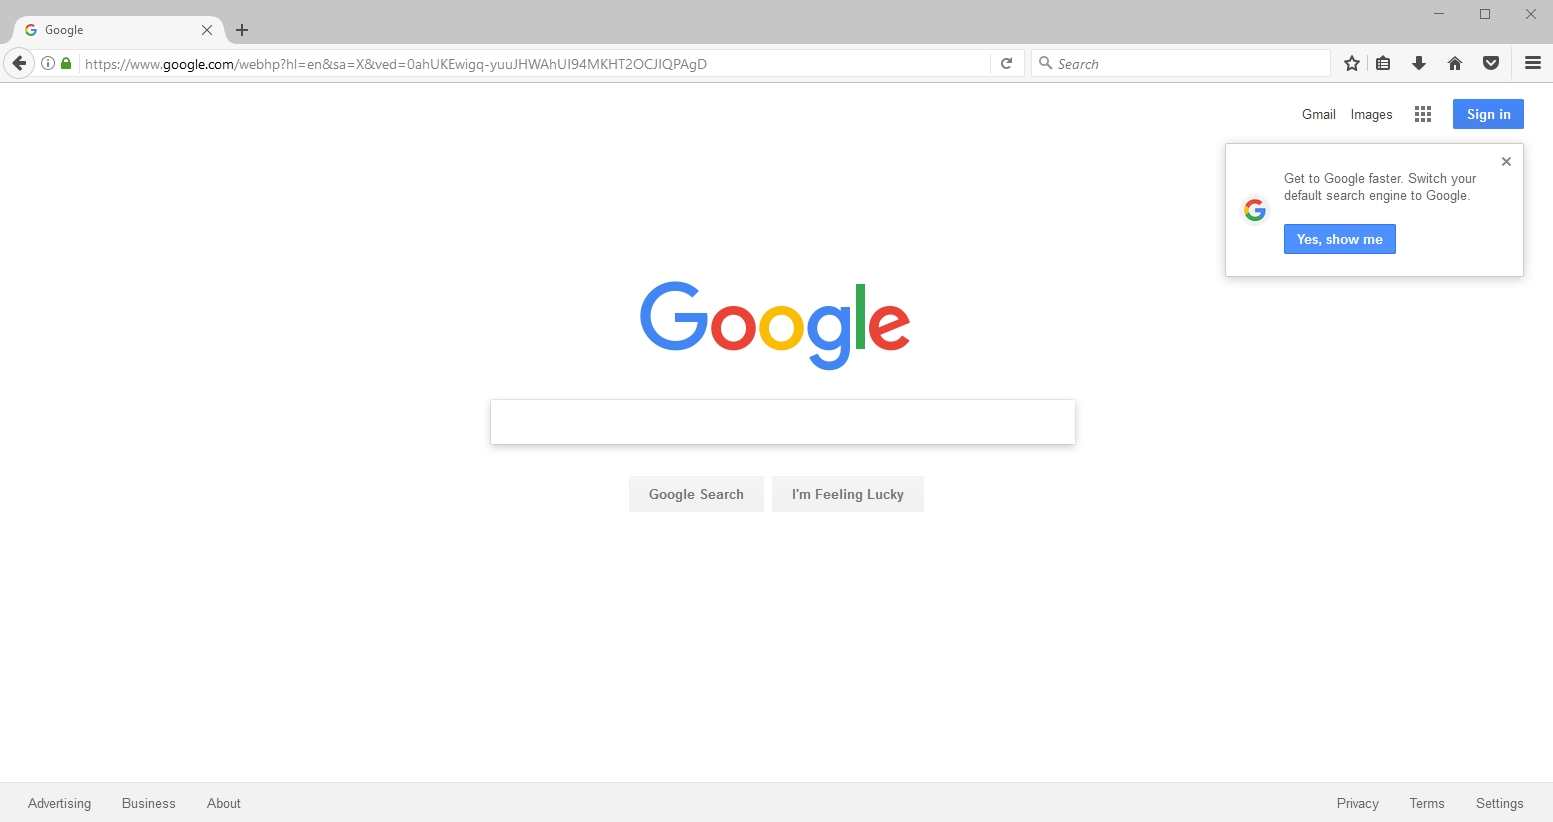Go to the Firefox home page icon

coord(1455,63)
